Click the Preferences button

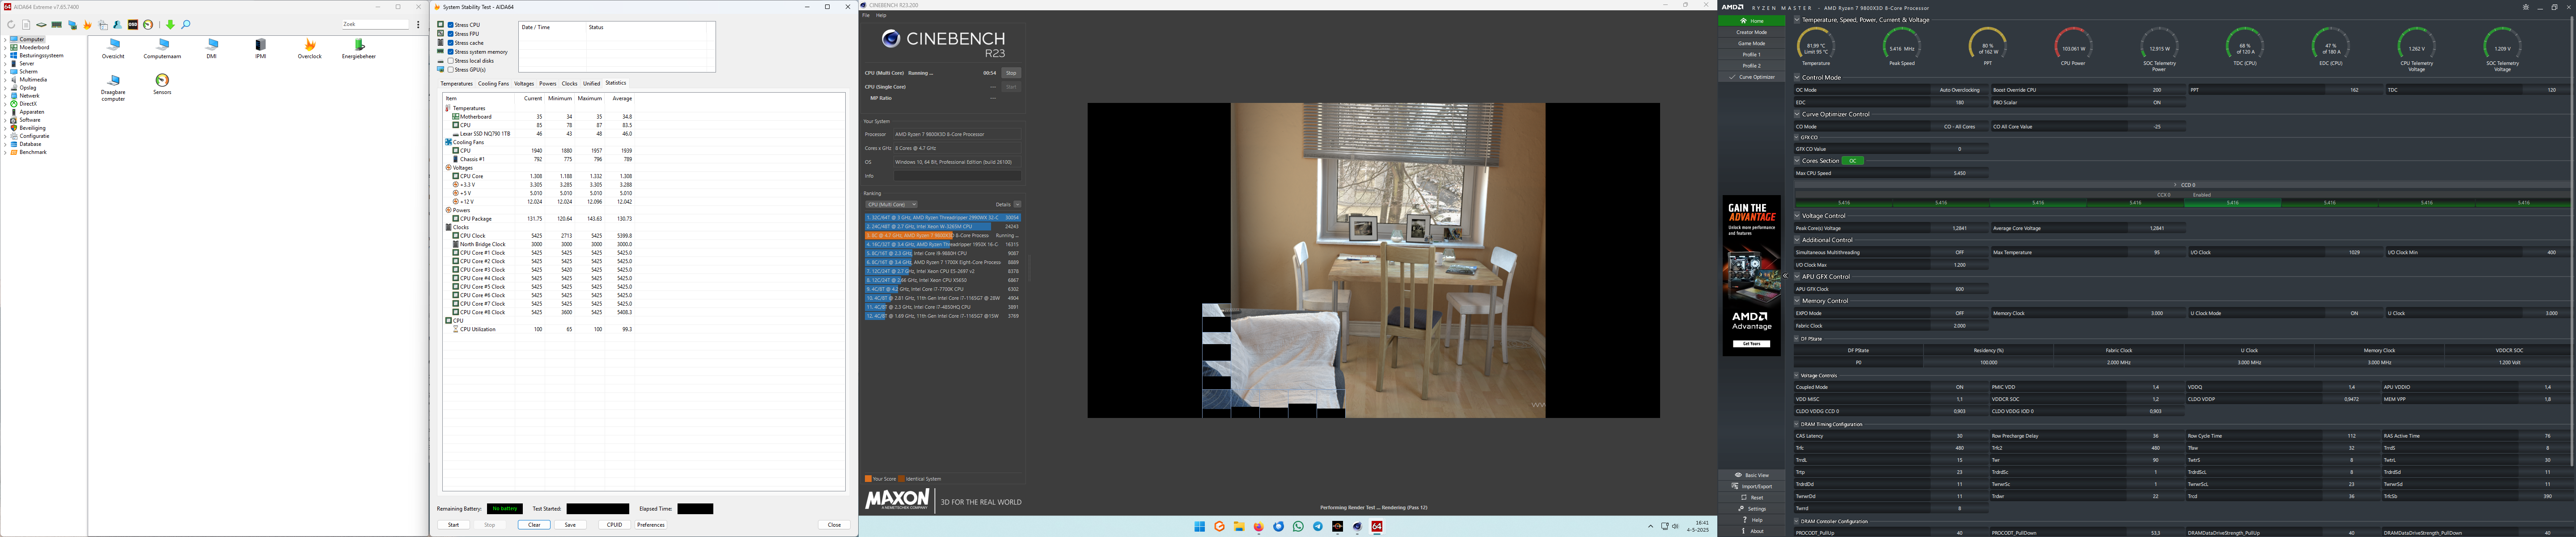pyautogui.click(x=651, y=524)
